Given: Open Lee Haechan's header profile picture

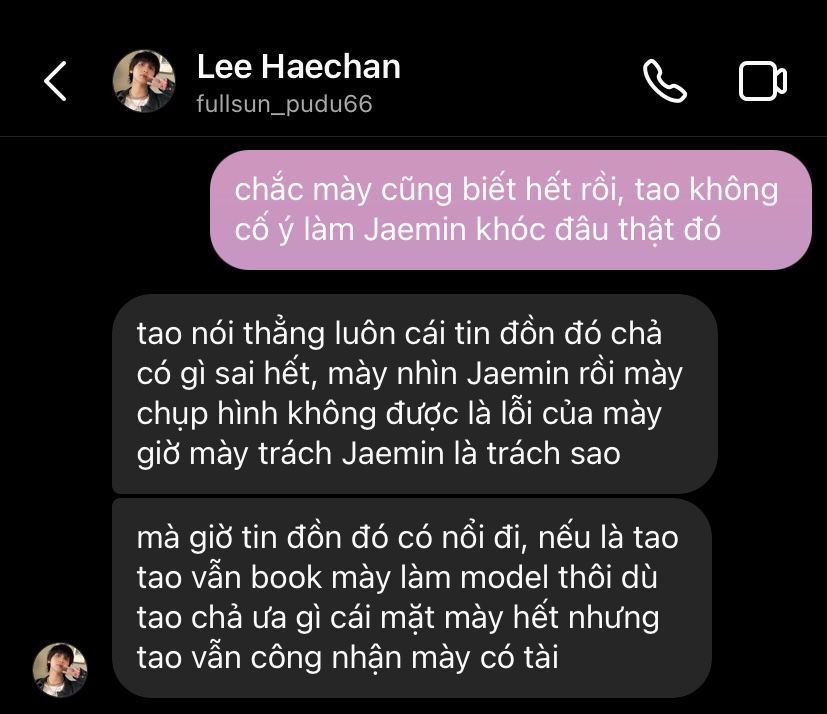Looking at the screenshot, I should tap(144, 81).
